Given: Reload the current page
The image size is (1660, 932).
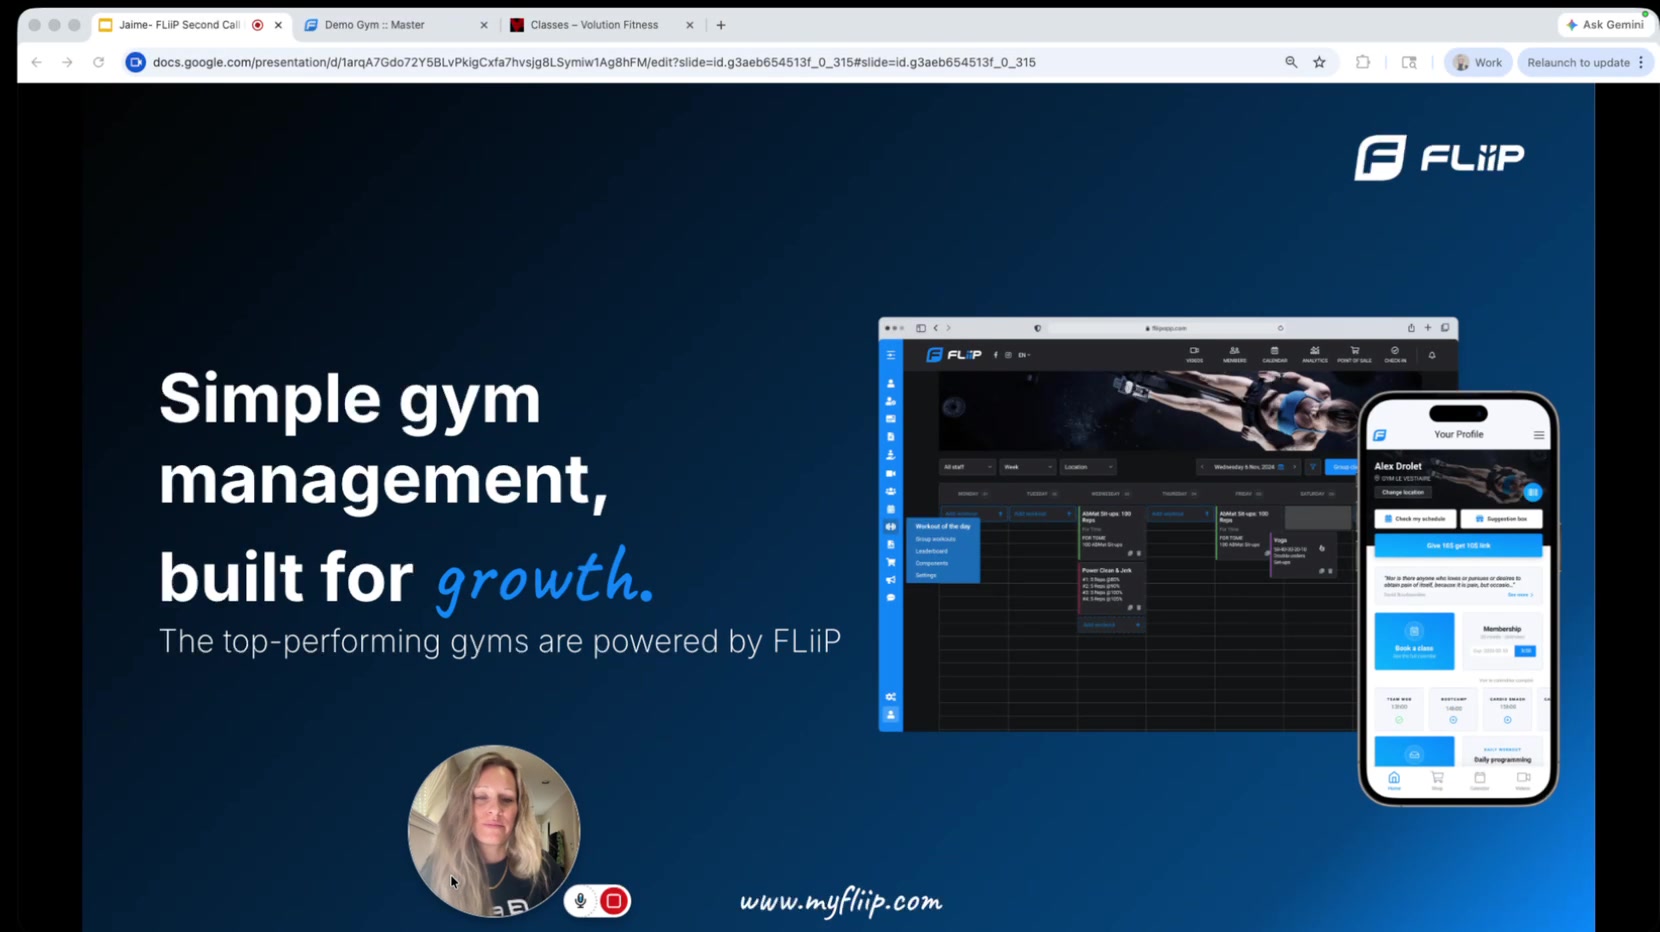Looking at the screenshot, I should pos(98,62).
